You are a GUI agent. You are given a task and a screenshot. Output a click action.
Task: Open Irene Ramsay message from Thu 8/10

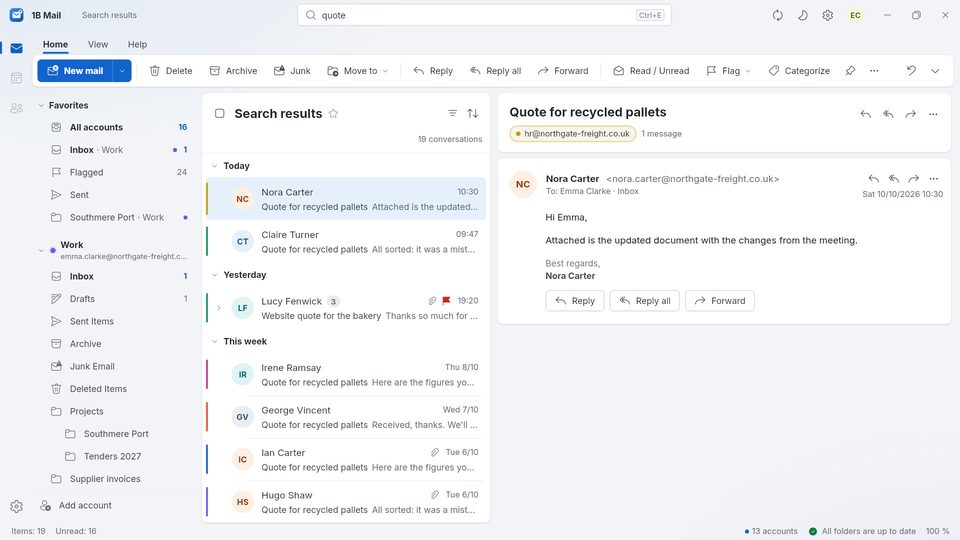tap(346, 375)
